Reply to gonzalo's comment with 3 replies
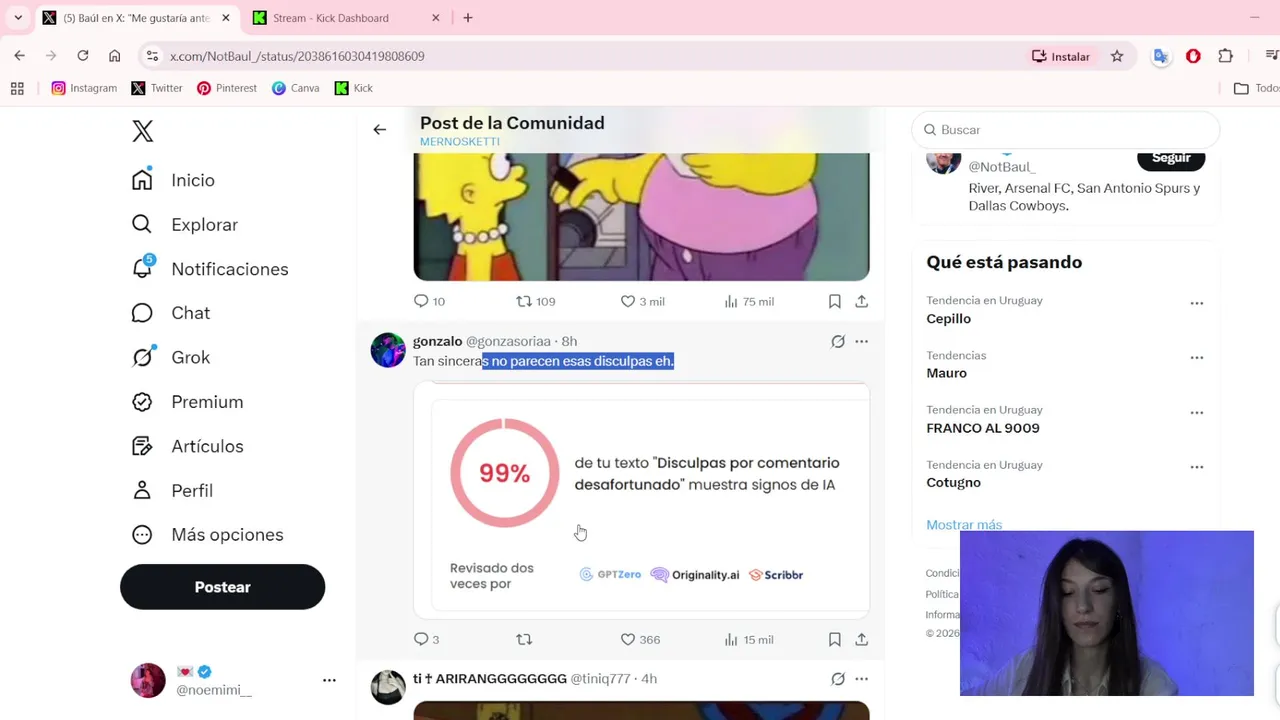Screen dimensions: 1280x720 pyautogui.click(x=426, y=639)
